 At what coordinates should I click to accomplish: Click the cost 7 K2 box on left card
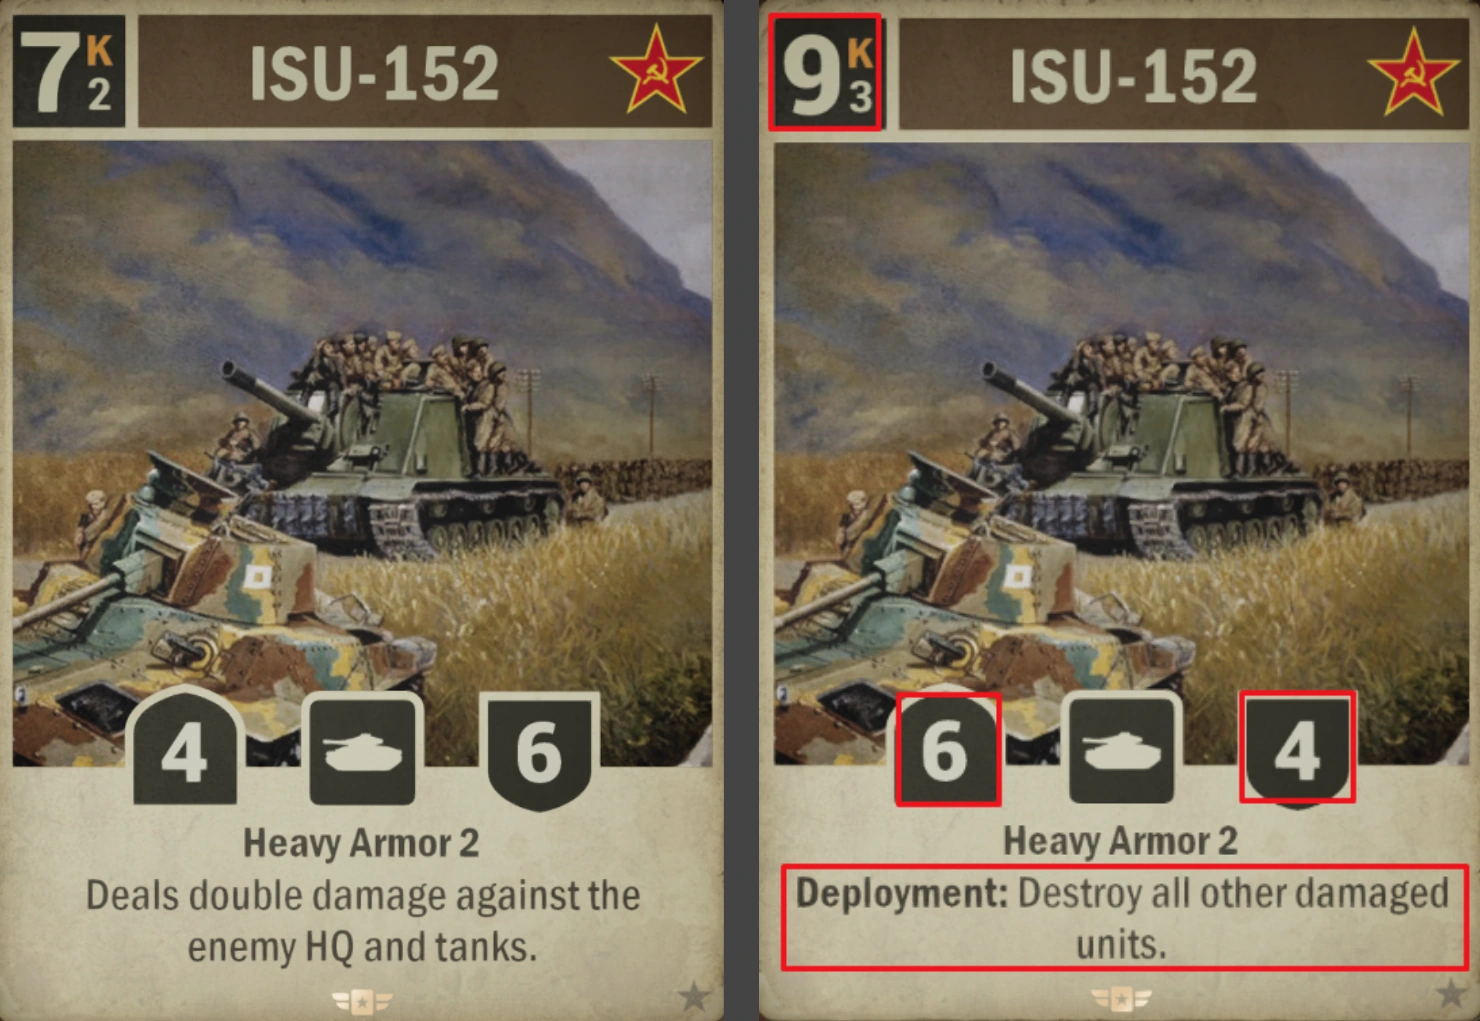coord(69,70)
